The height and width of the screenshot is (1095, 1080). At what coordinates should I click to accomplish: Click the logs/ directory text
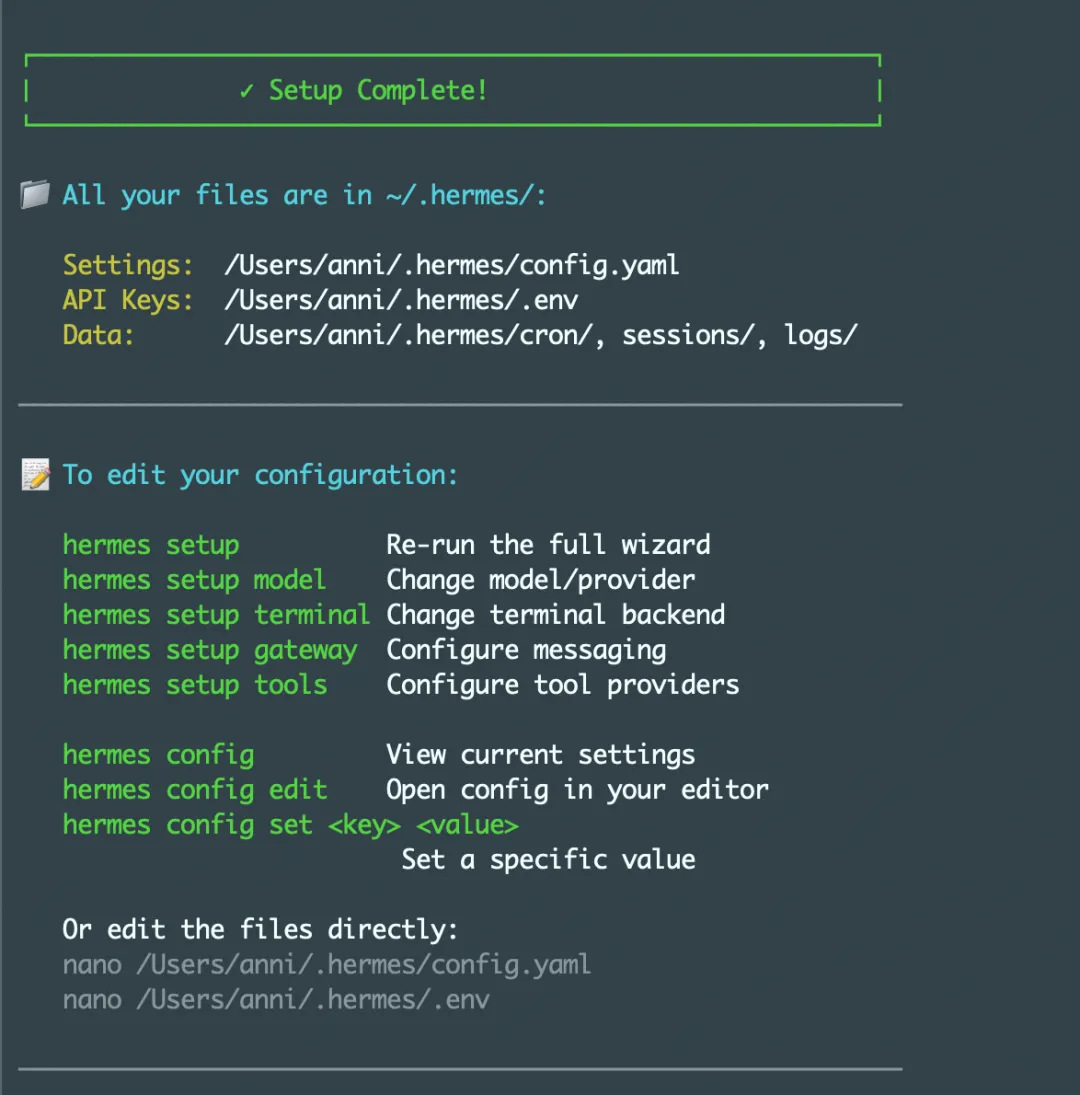pos(821,335)
